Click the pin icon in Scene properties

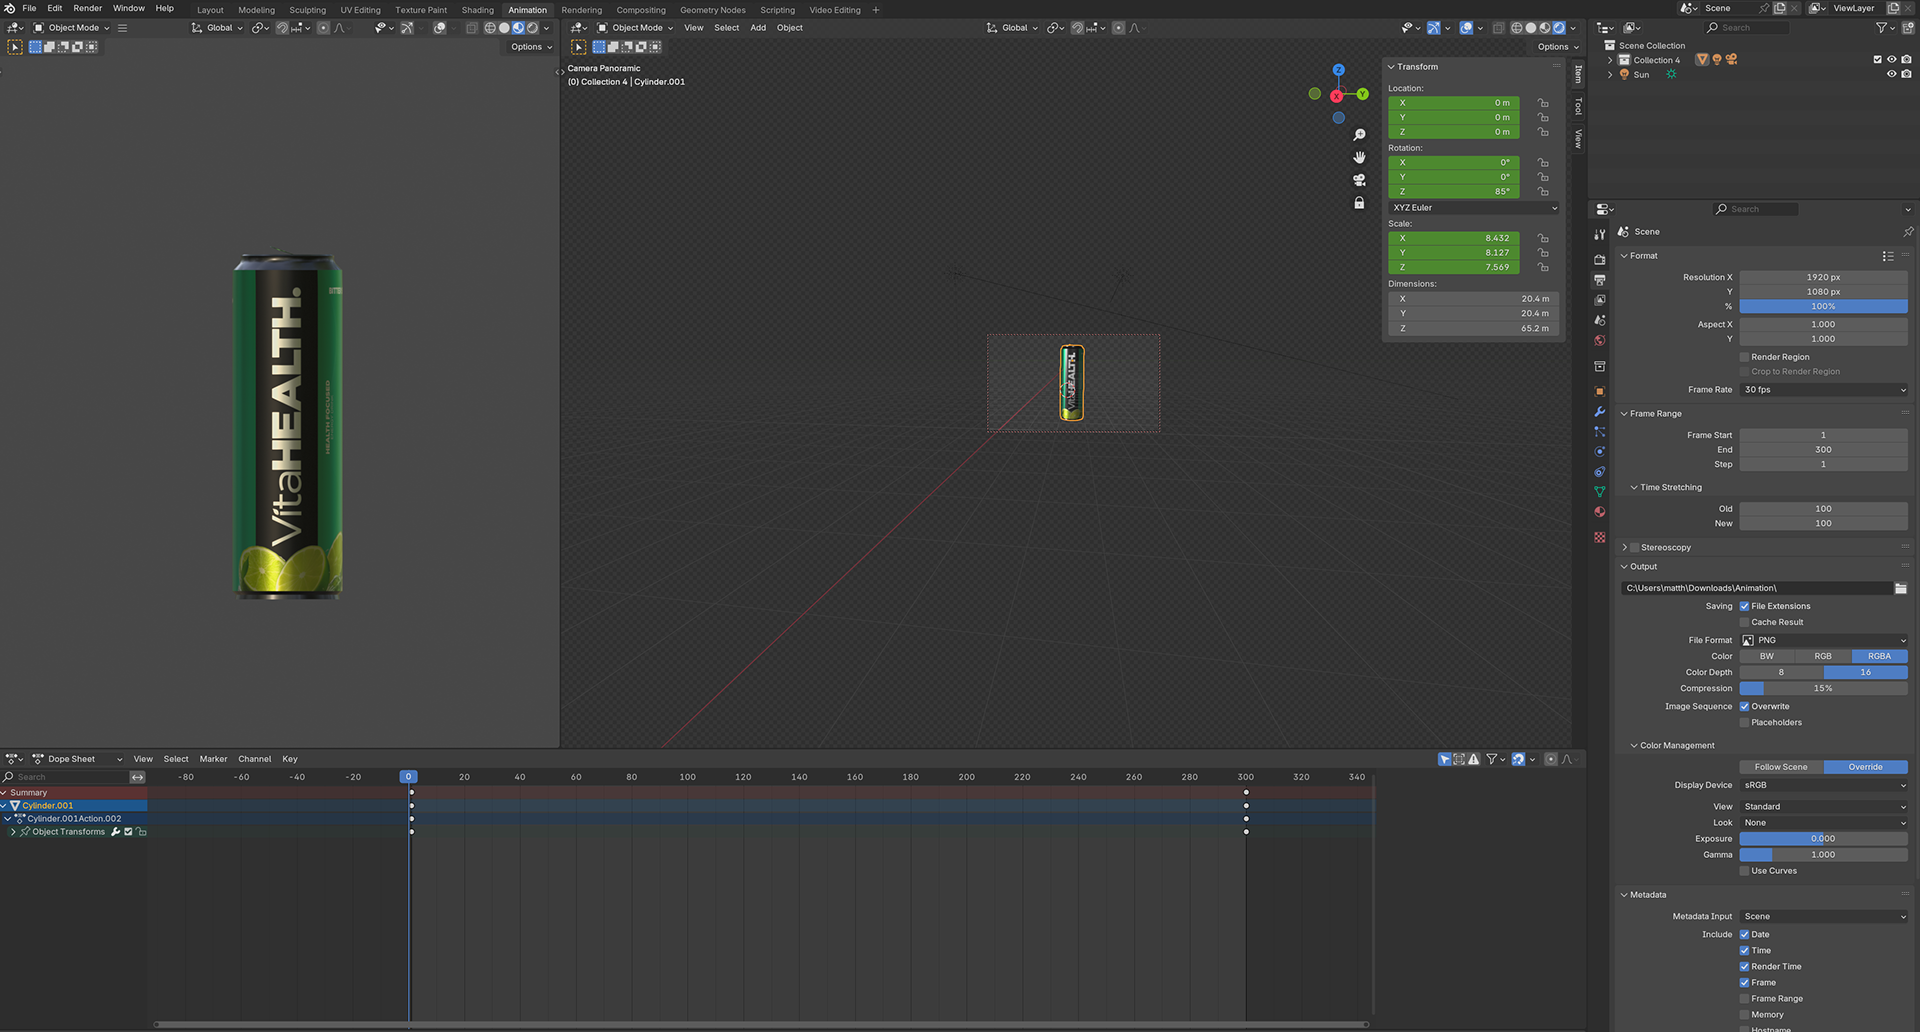tap(1907, 231)
